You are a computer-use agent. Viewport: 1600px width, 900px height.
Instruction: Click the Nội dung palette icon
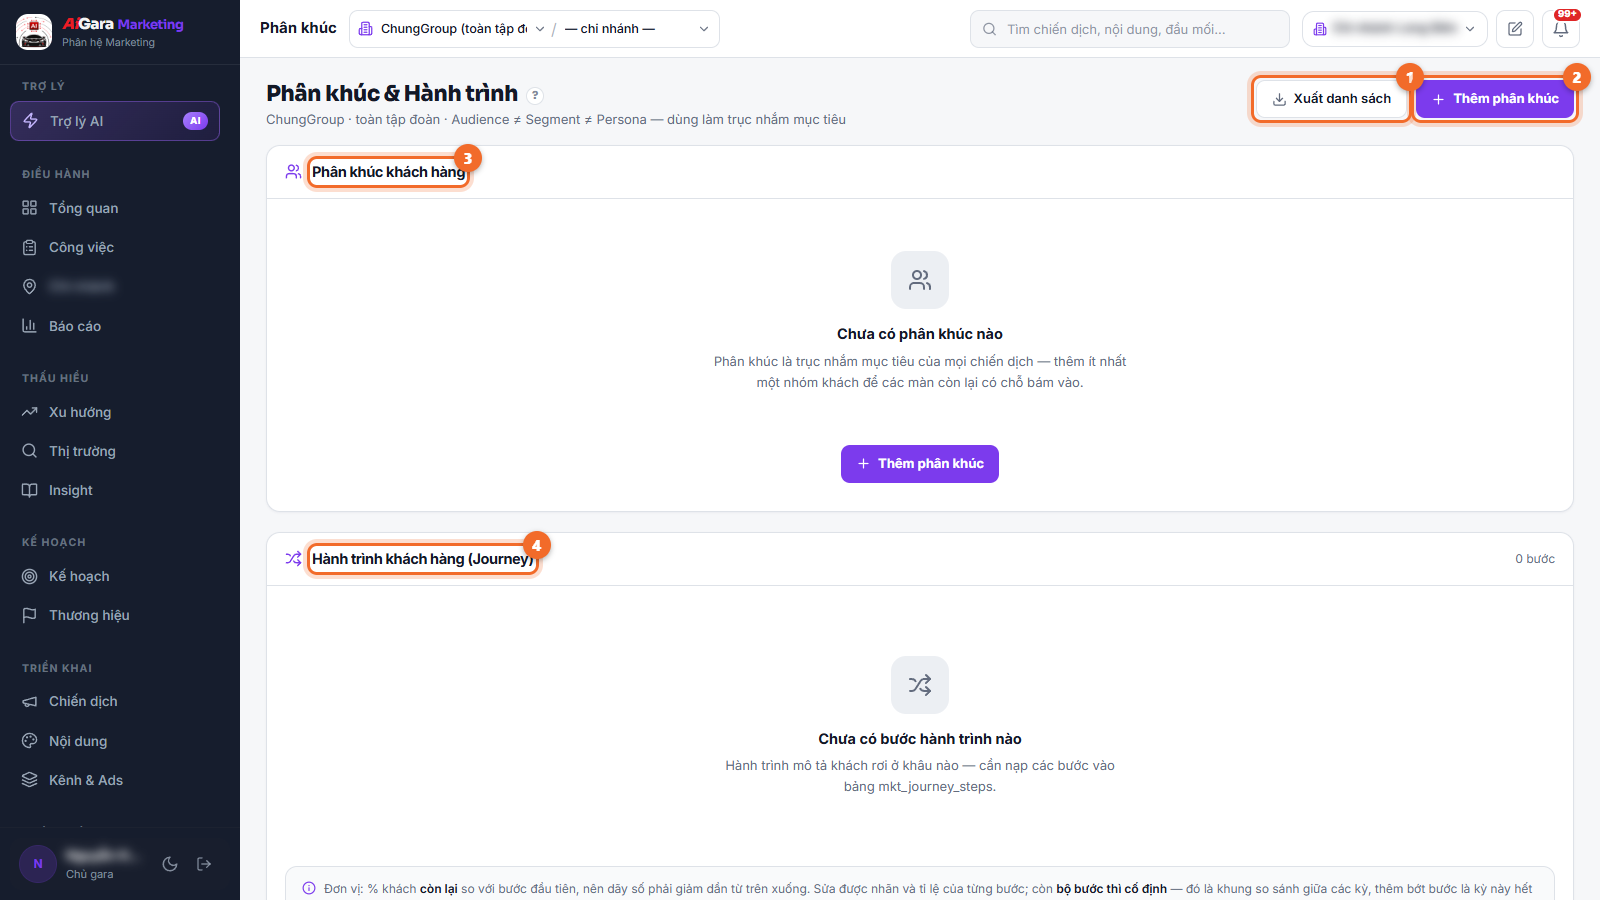(30, 741)
